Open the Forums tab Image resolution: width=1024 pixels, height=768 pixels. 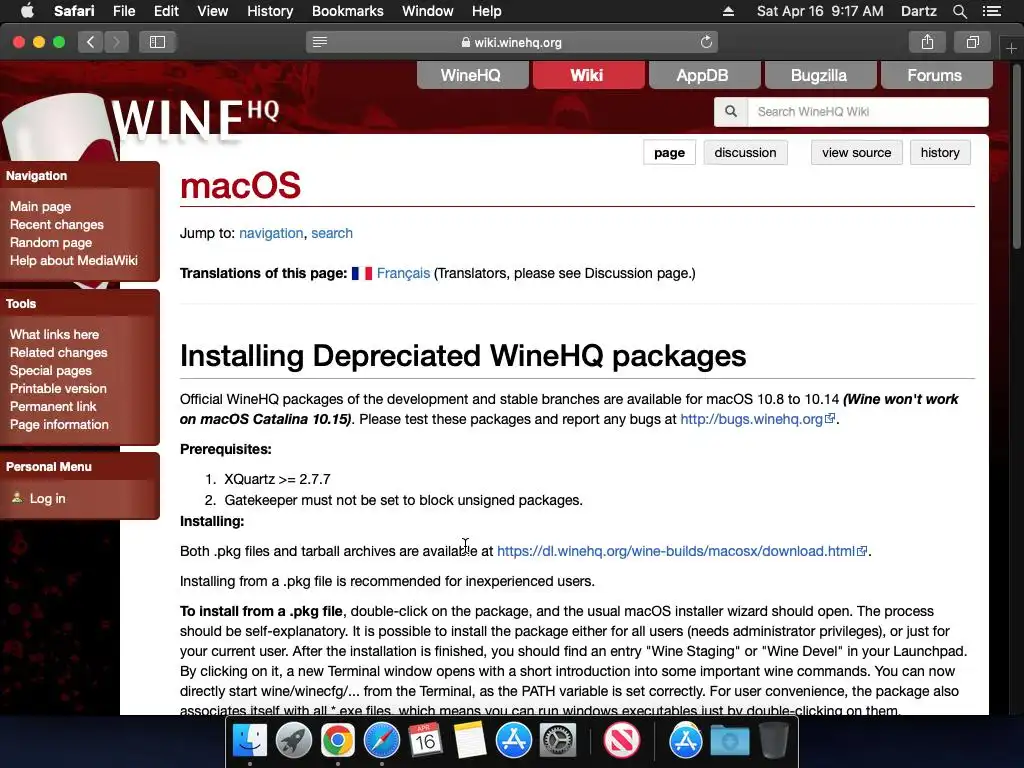point(936,75)
